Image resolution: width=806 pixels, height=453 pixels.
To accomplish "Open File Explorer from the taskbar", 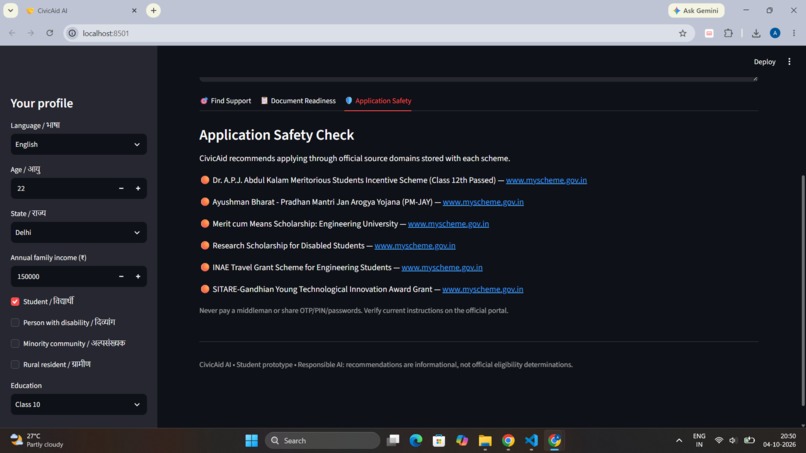I will click(485, 441).
